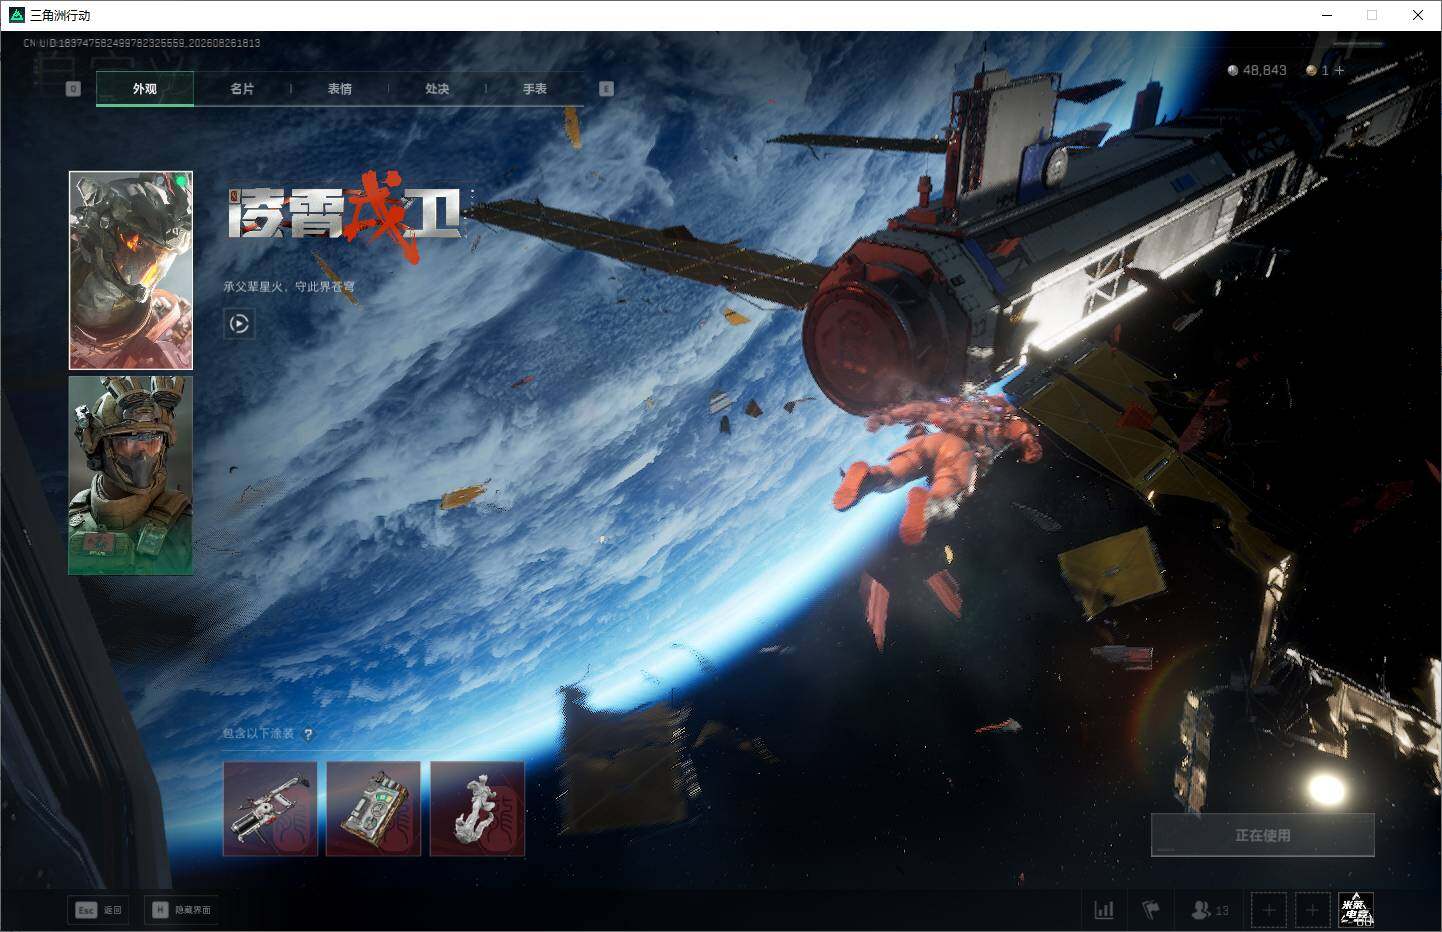Open the green-lit device paint item
Viewport: 1442px width, 932px height.
coord(373,809)
